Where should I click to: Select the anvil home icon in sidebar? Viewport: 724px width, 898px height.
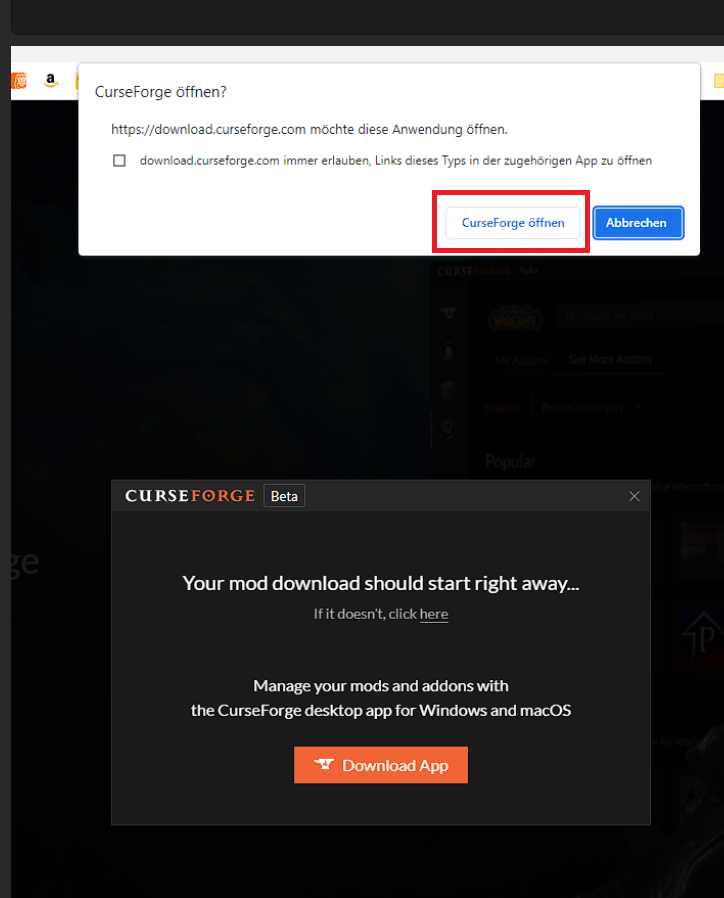tap(448, 313)
